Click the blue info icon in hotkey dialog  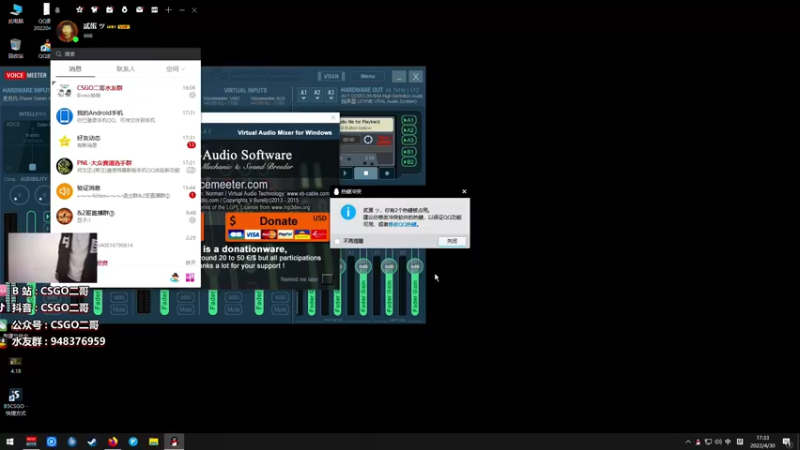[348, 212]
